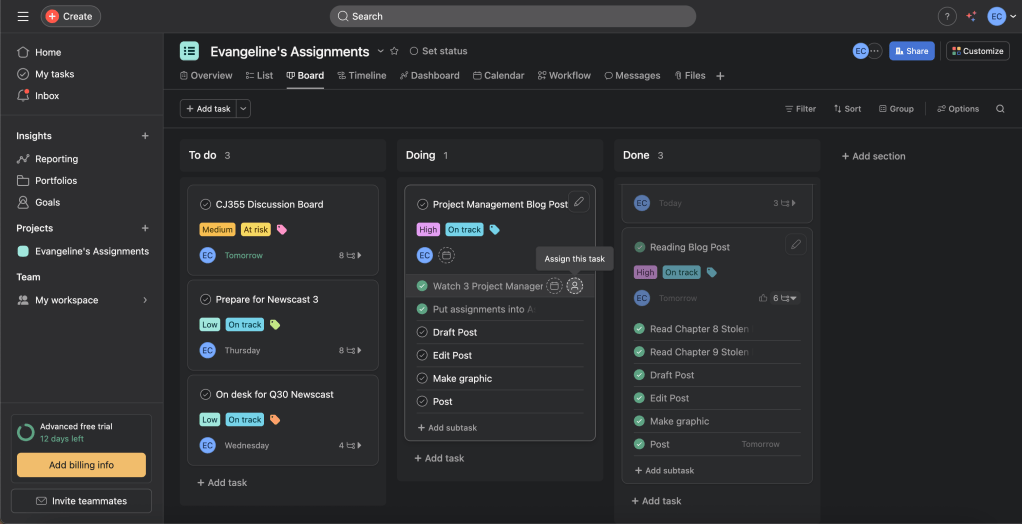Click the star icon to favorite project
Viewport: 1022px width, 524px height.
click(394, 51)
